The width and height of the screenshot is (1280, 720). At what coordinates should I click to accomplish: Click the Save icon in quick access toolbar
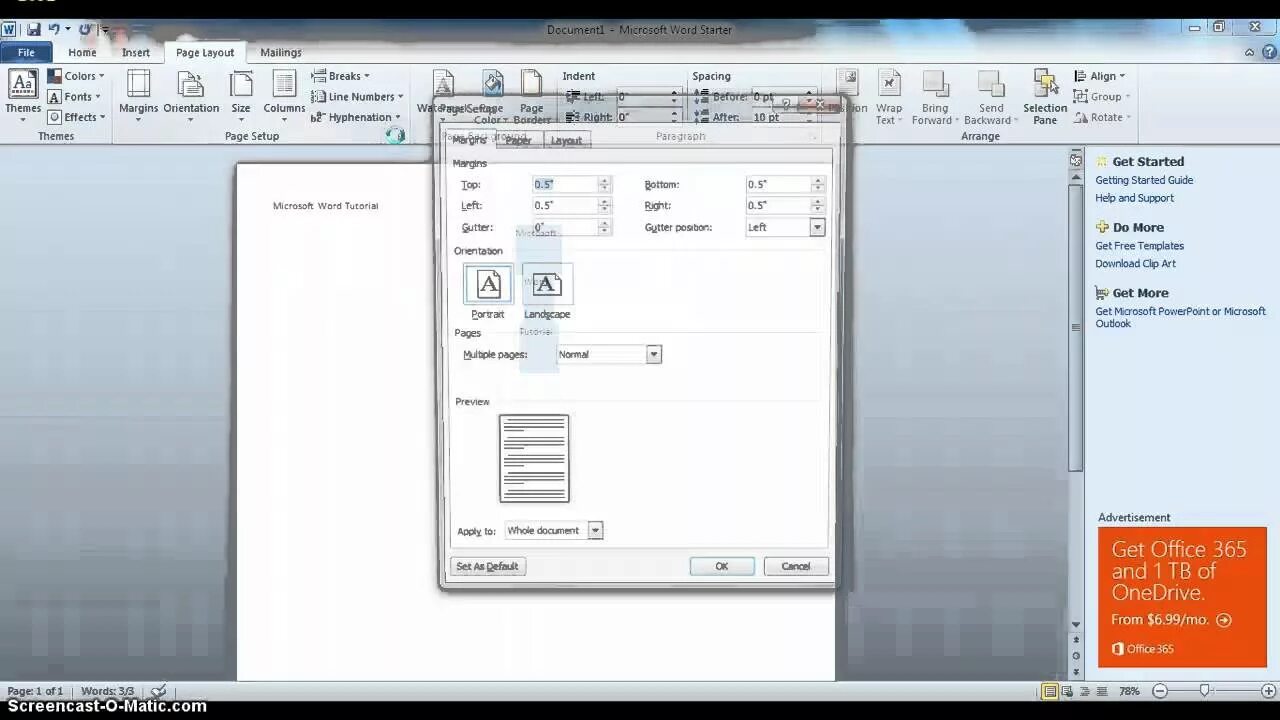click(34, 30)
